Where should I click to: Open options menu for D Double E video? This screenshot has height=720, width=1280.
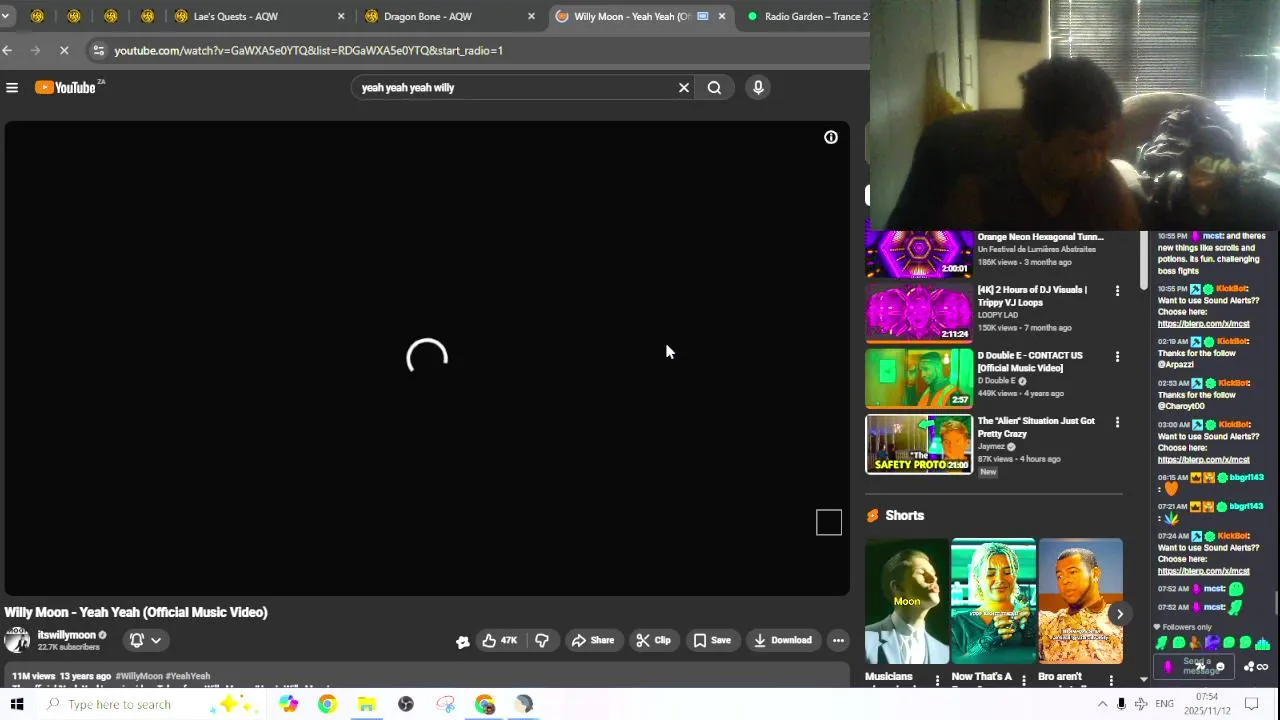coord(1117,357)
